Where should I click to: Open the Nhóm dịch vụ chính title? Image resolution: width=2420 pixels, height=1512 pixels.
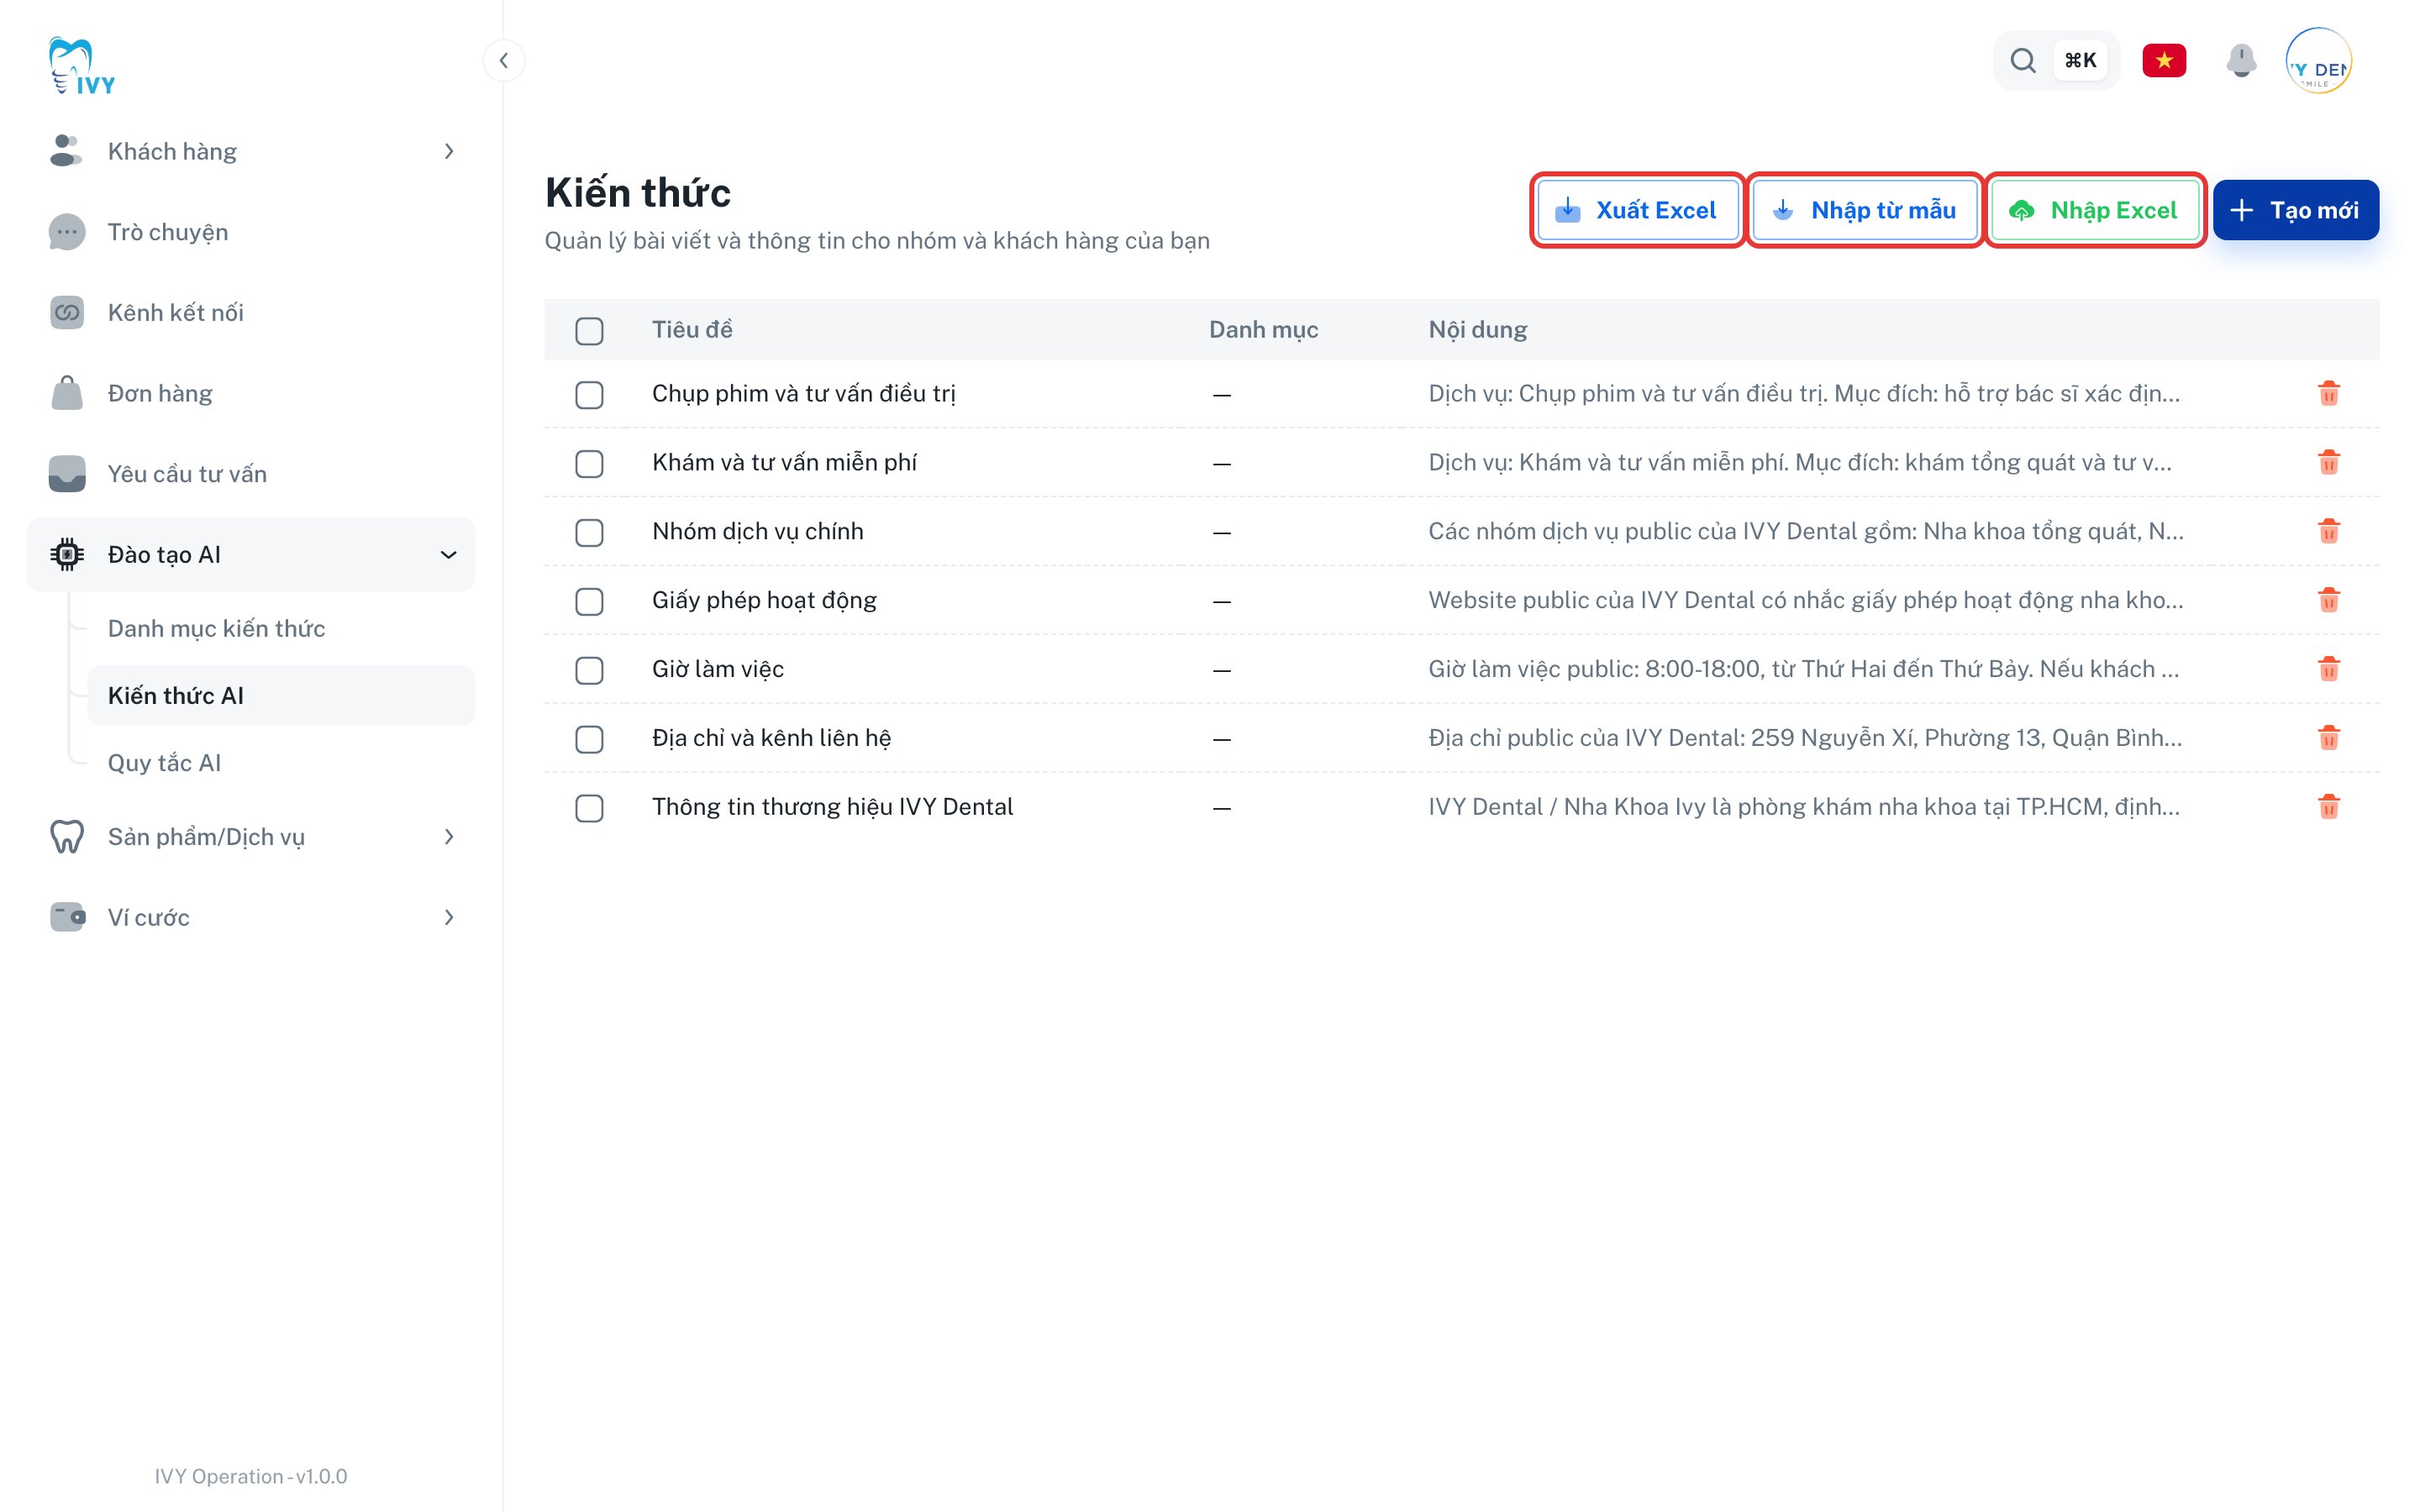(x=758, y=531)
